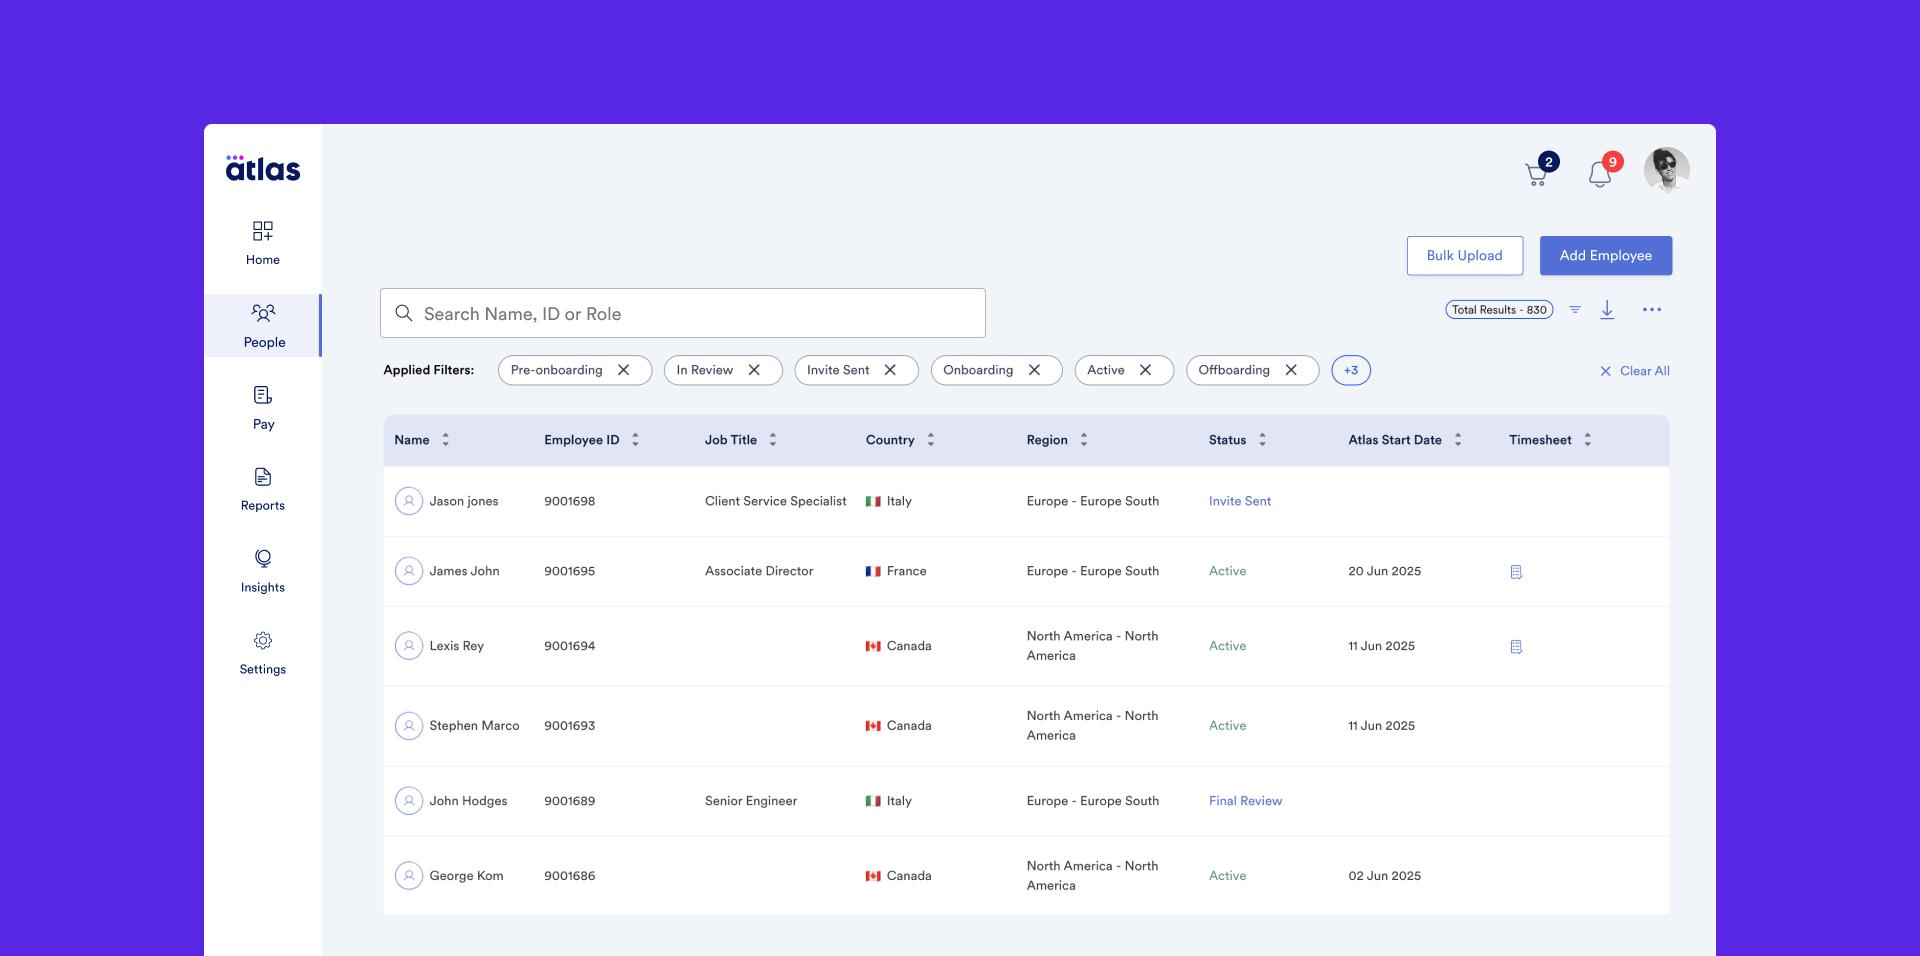Sort by Country column
The height and width of the screenshot is (956, 1920).
(930, 440)
